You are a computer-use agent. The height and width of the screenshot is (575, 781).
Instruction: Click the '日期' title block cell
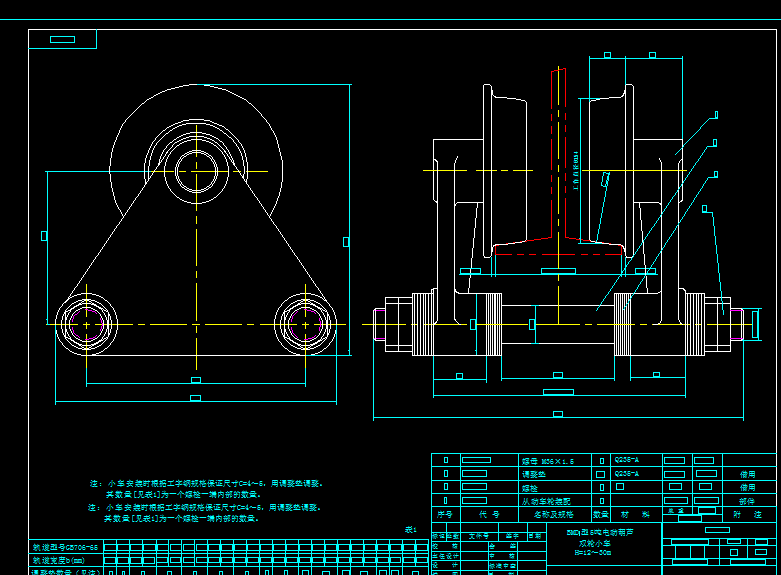pos(535,536)
